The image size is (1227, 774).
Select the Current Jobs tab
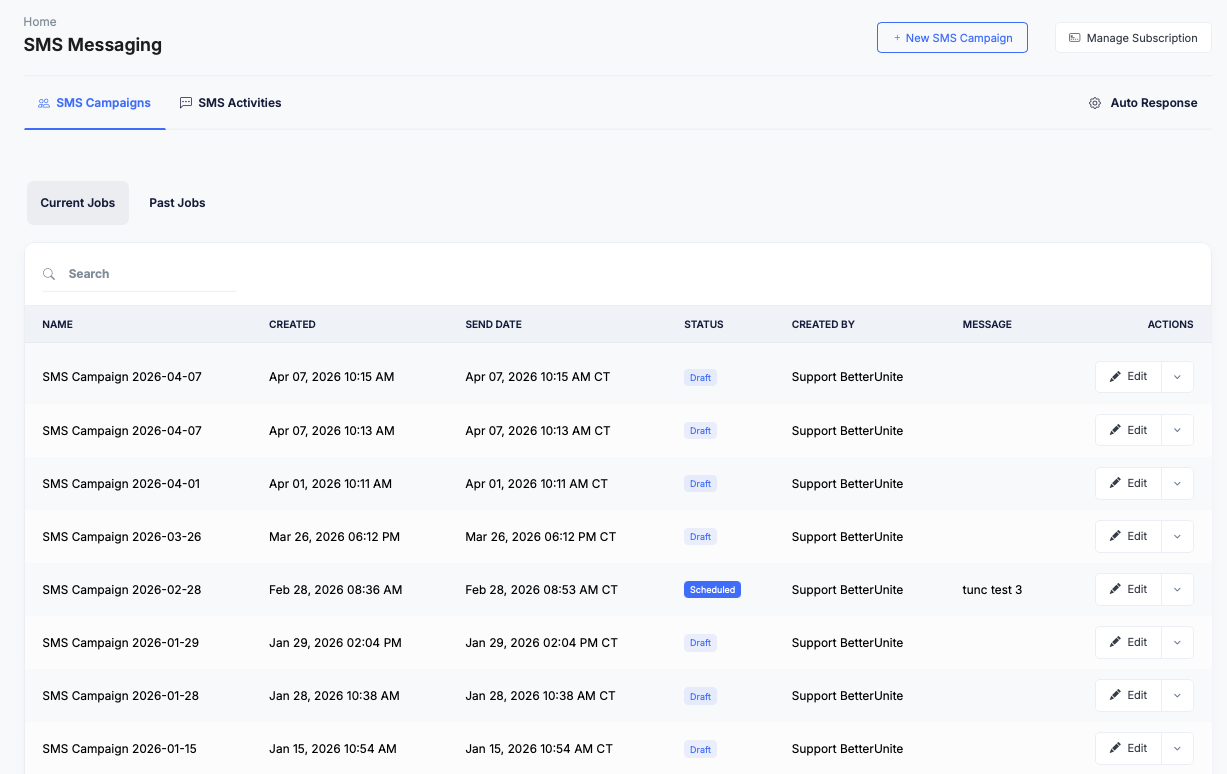pos(78,203)
